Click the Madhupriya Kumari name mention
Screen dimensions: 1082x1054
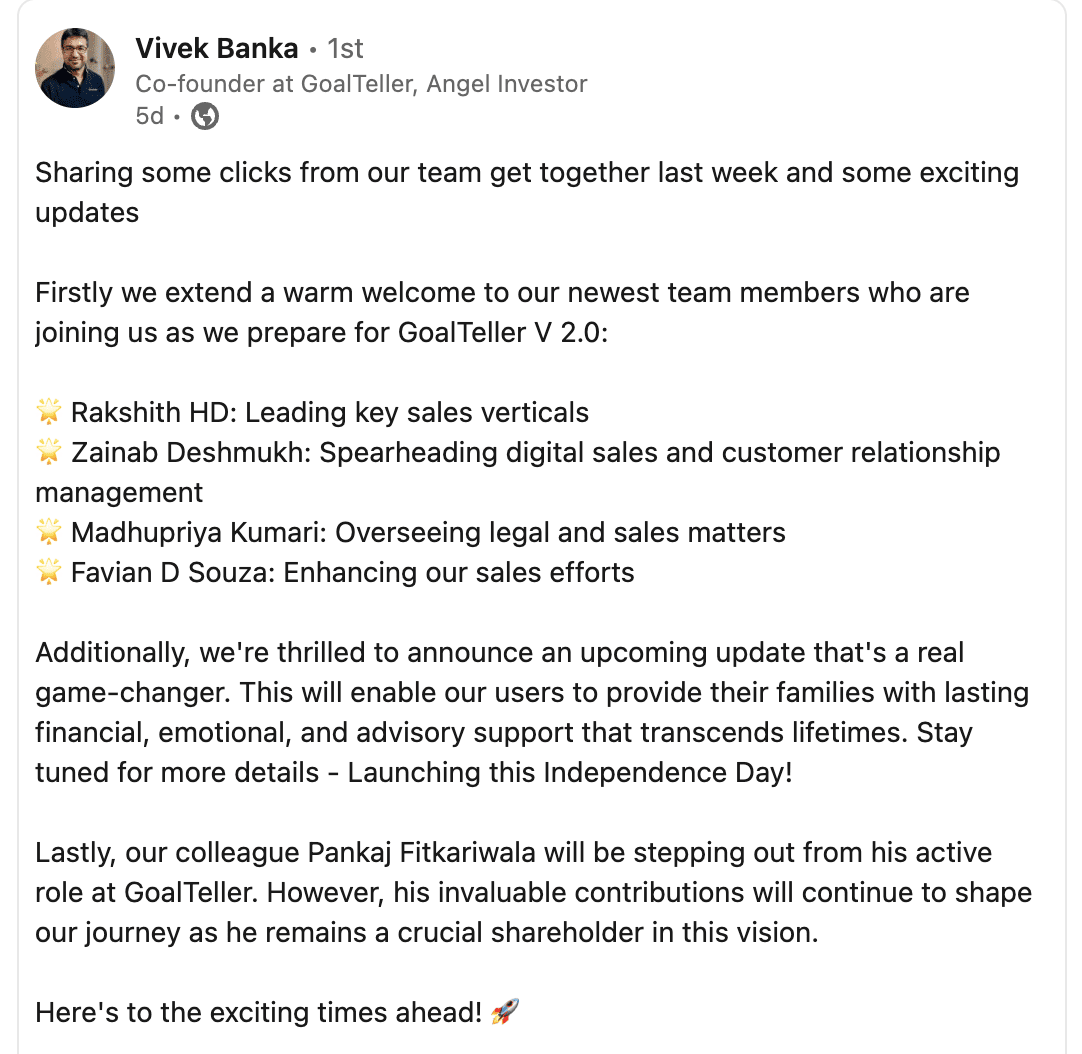pos(199,533)
